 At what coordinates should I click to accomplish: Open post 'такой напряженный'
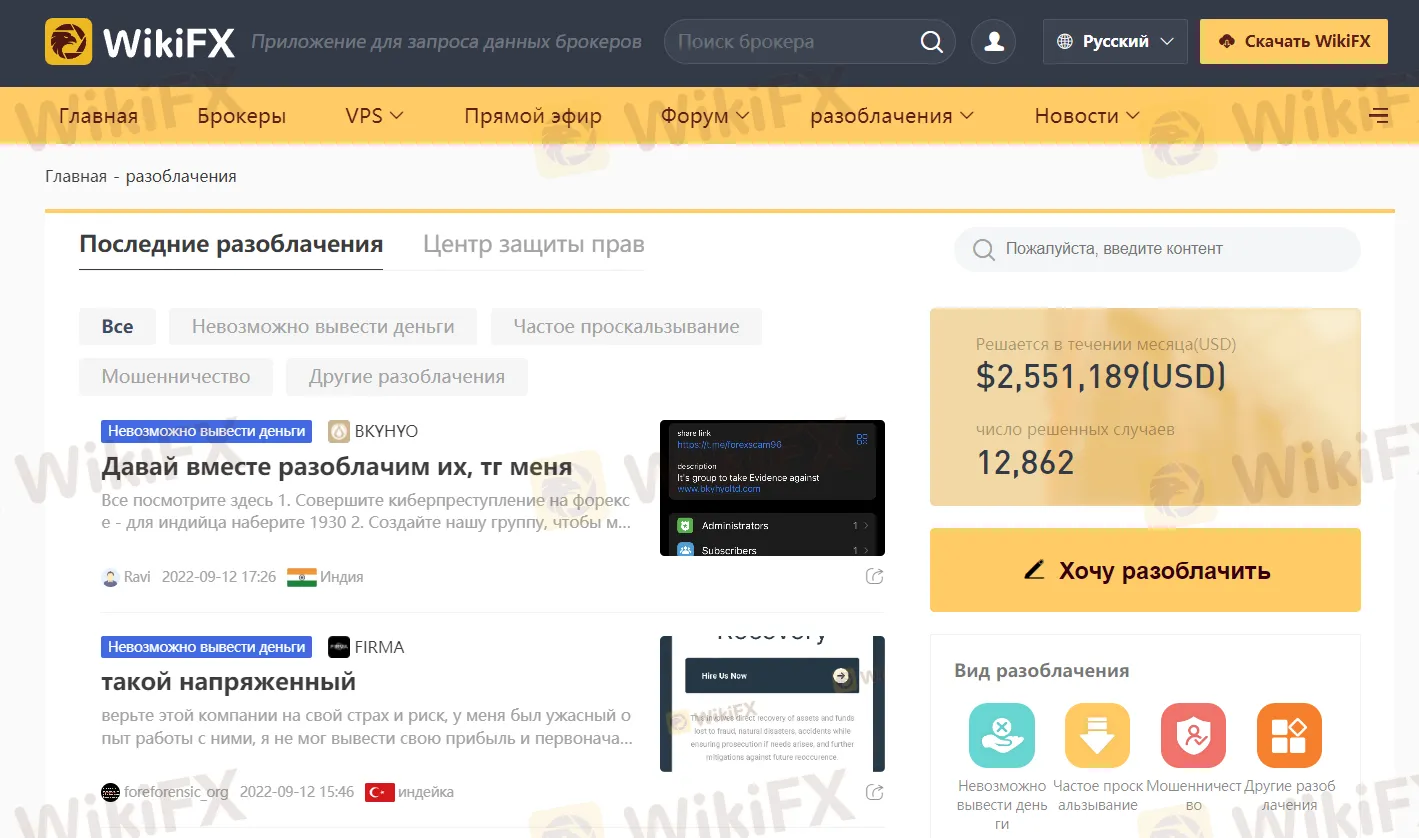[229, 682]
